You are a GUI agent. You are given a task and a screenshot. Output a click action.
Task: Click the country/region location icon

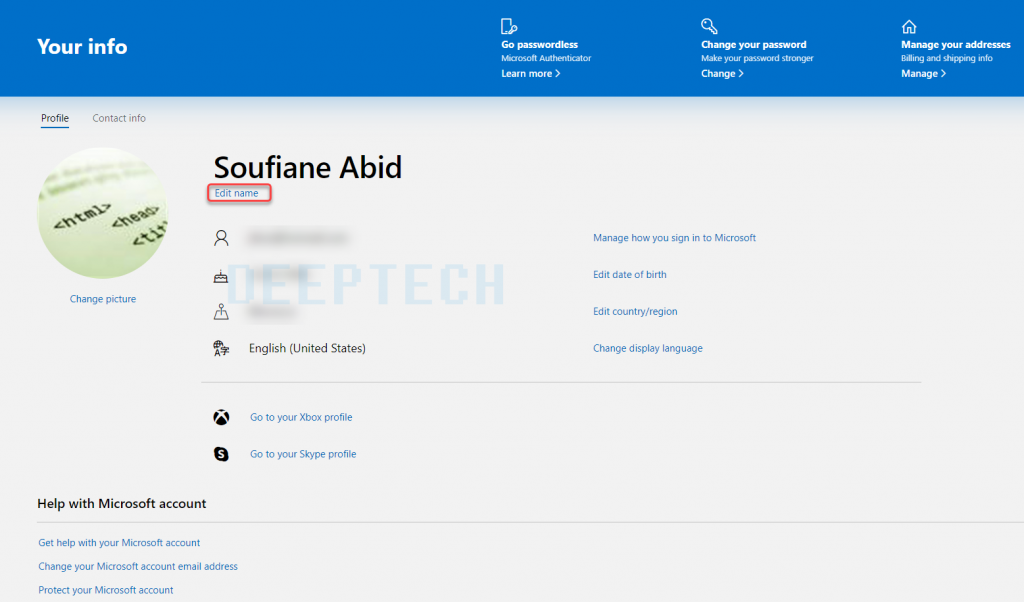coord(221,311)
